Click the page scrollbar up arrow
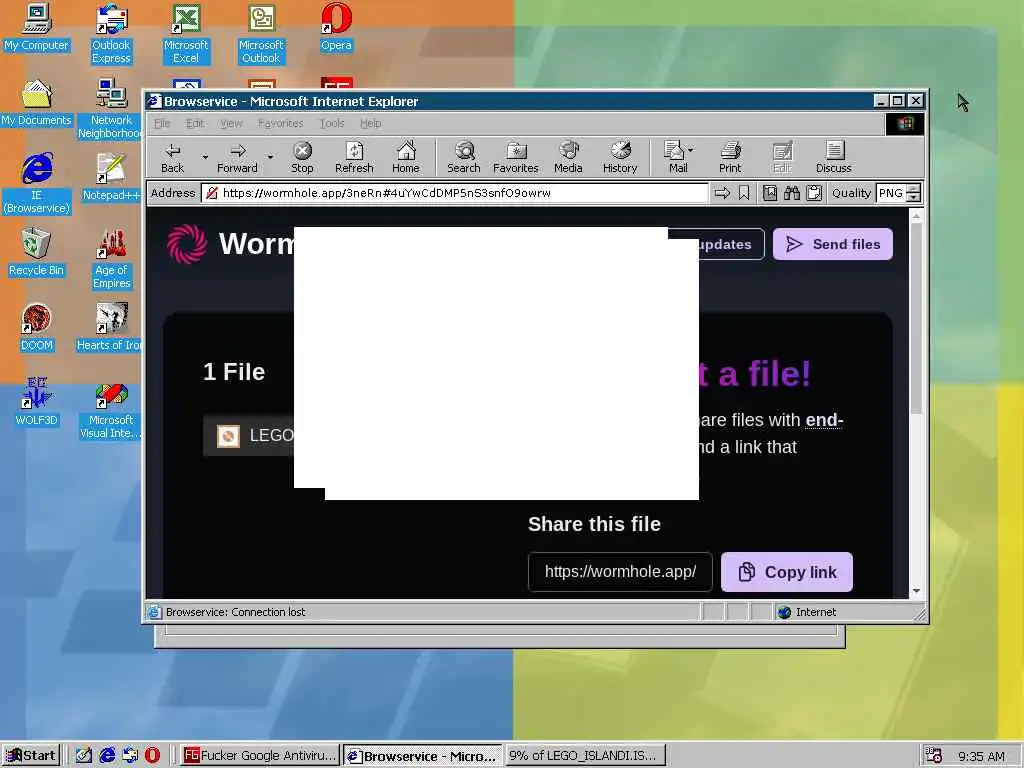 [x=916, y=216]
